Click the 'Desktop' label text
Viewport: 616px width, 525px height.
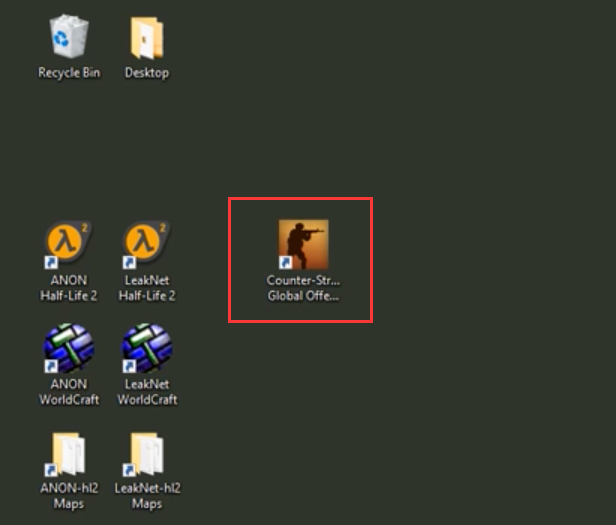point(147,73)
